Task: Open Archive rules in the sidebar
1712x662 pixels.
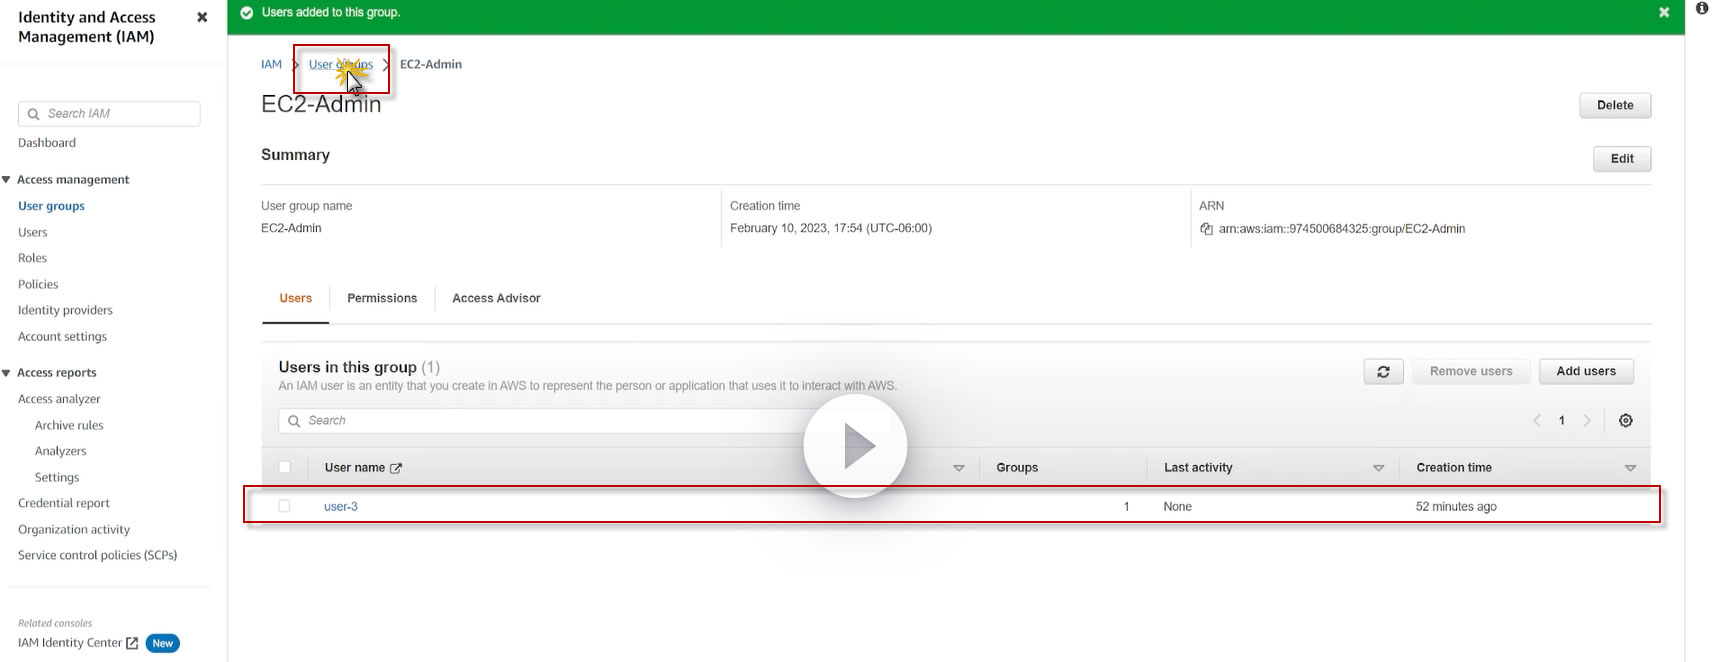Action: (69, 425)
